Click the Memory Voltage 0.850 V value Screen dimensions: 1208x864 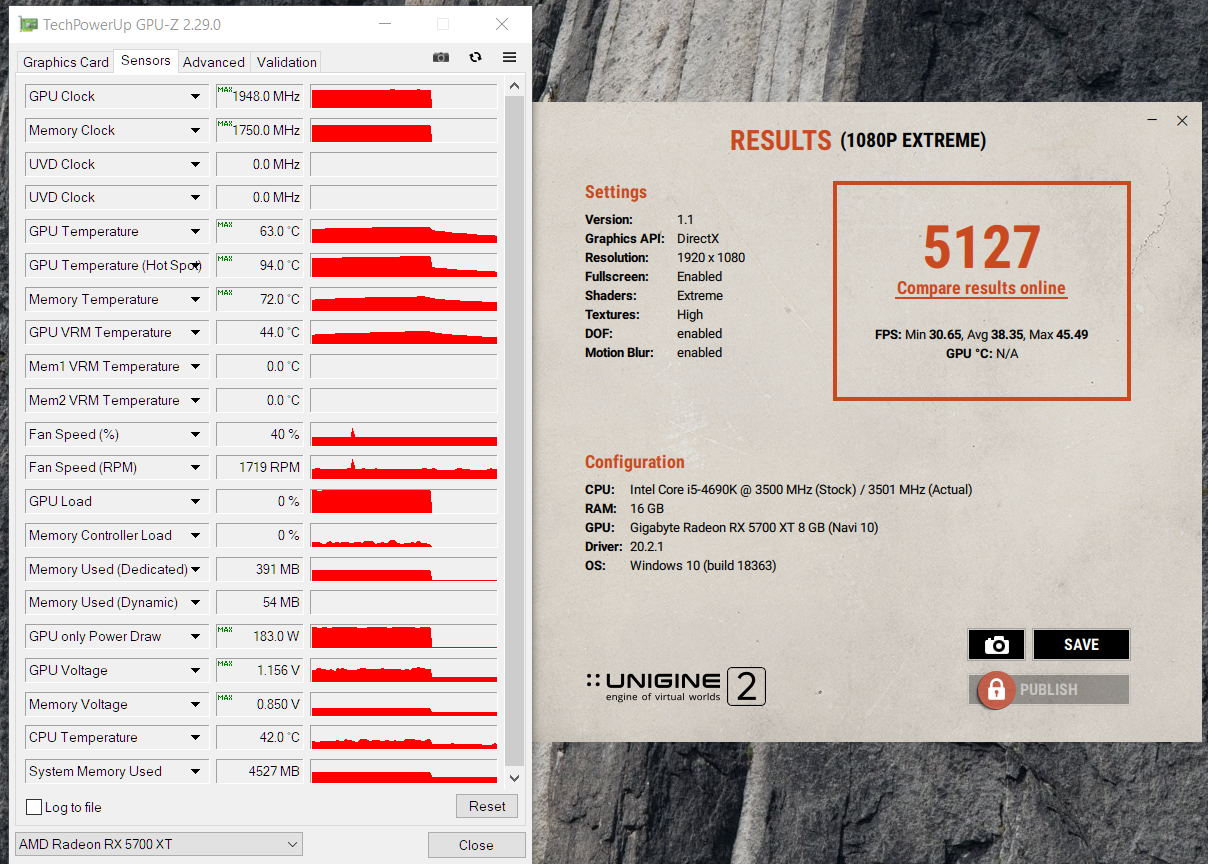[x=260, y=705]
